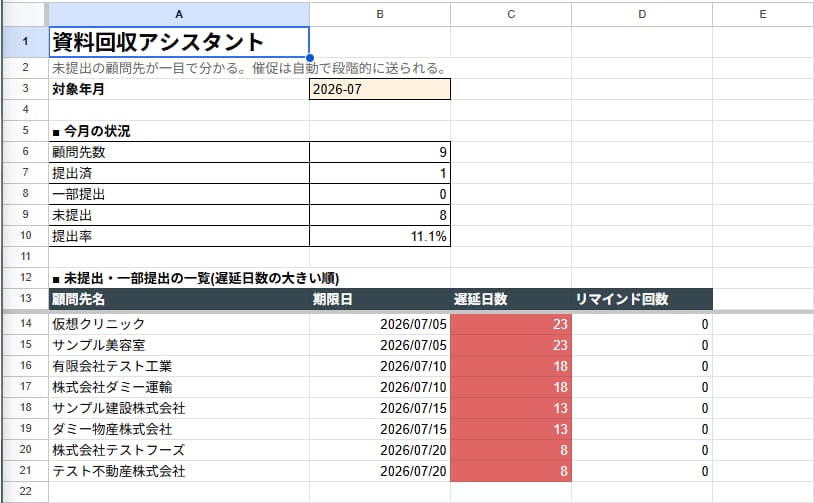
Task: Click the テスト不動産株式会社 cell
Action: point(179,471)
